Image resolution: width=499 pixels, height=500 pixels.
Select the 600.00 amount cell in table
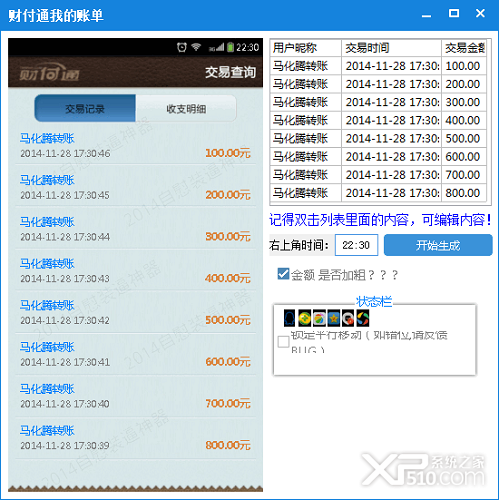pyautogui.click(x=464, y=157)
